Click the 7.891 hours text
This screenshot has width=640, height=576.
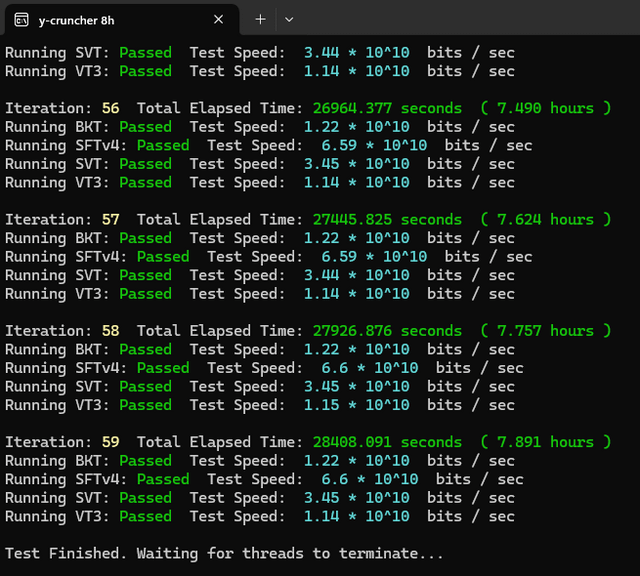pyautogui.click(x=545, y=442)
